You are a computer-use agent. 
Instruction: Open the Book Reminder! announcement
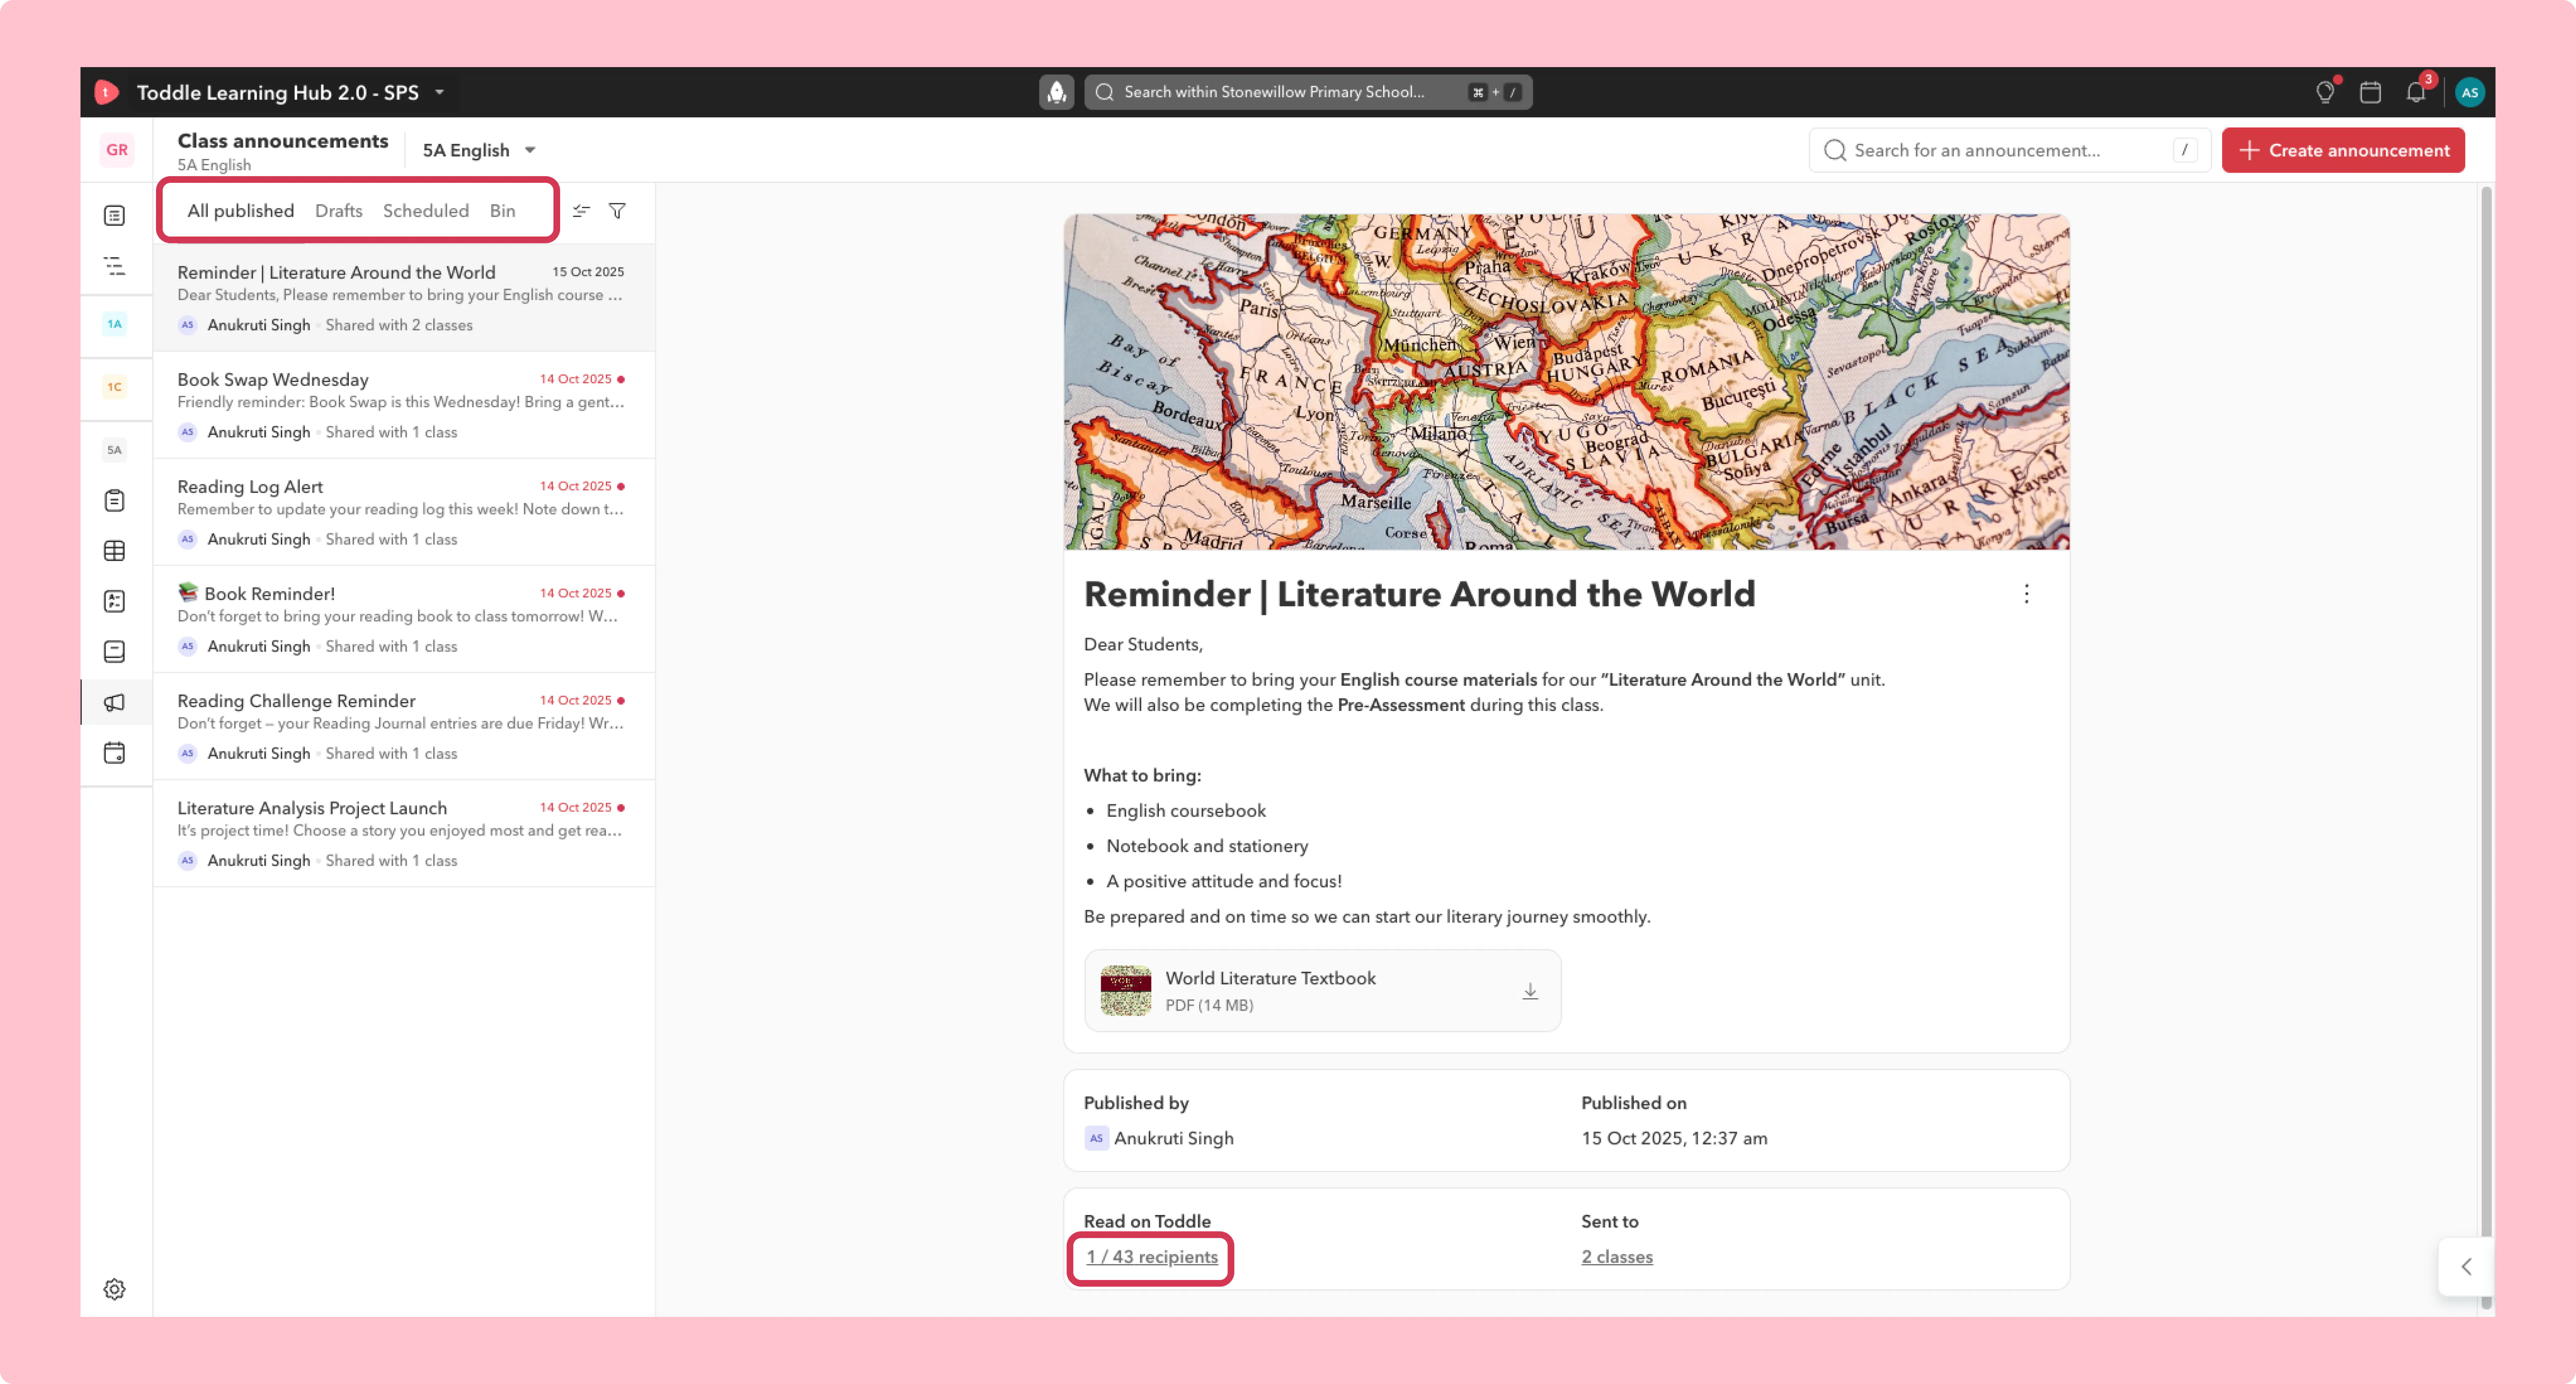pos(404,618)
